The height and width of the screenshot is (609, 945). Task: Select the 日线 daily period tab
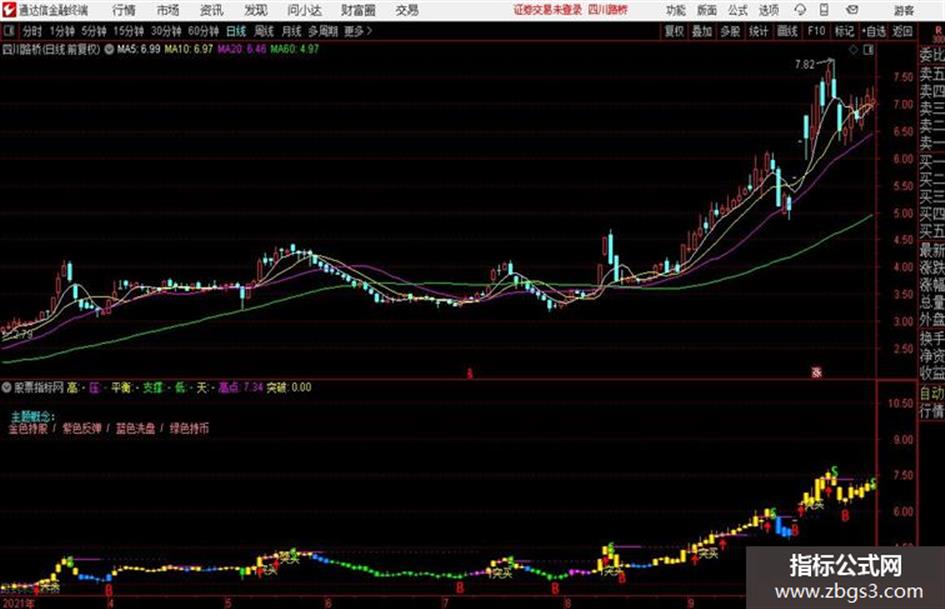click(x=236, y=31)
